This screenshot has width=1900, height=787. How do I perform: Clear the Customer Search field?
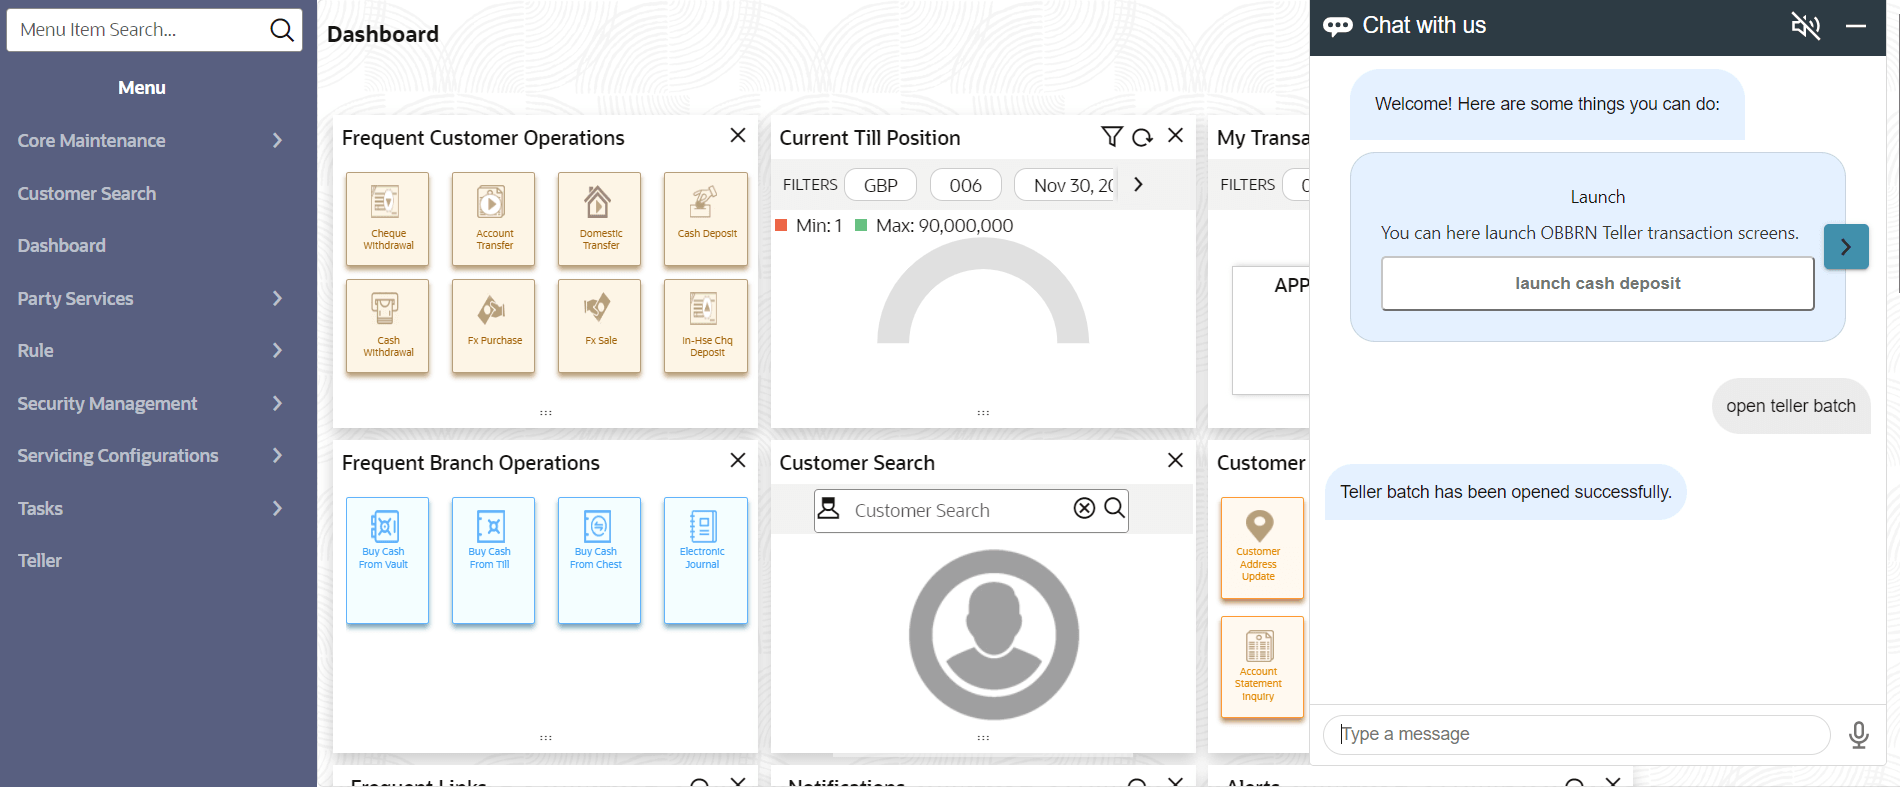1084,508
